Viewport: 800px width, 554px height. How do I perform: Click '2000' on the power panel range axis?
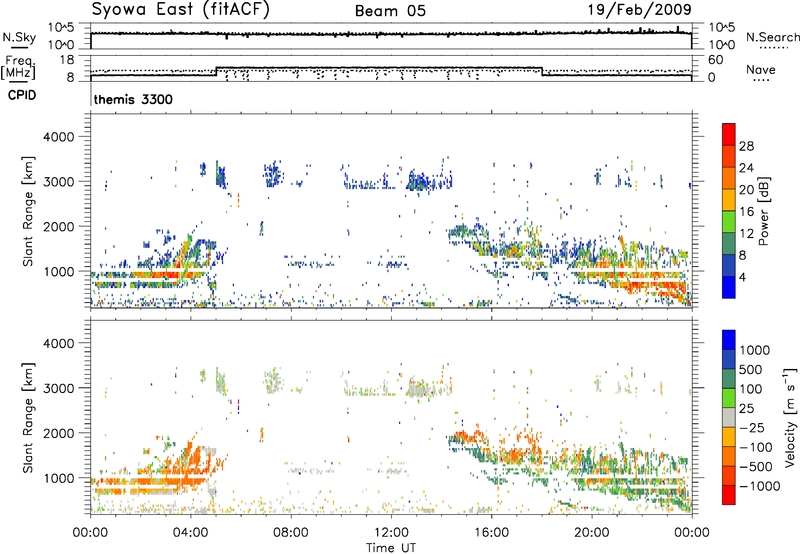click(58, 226)
